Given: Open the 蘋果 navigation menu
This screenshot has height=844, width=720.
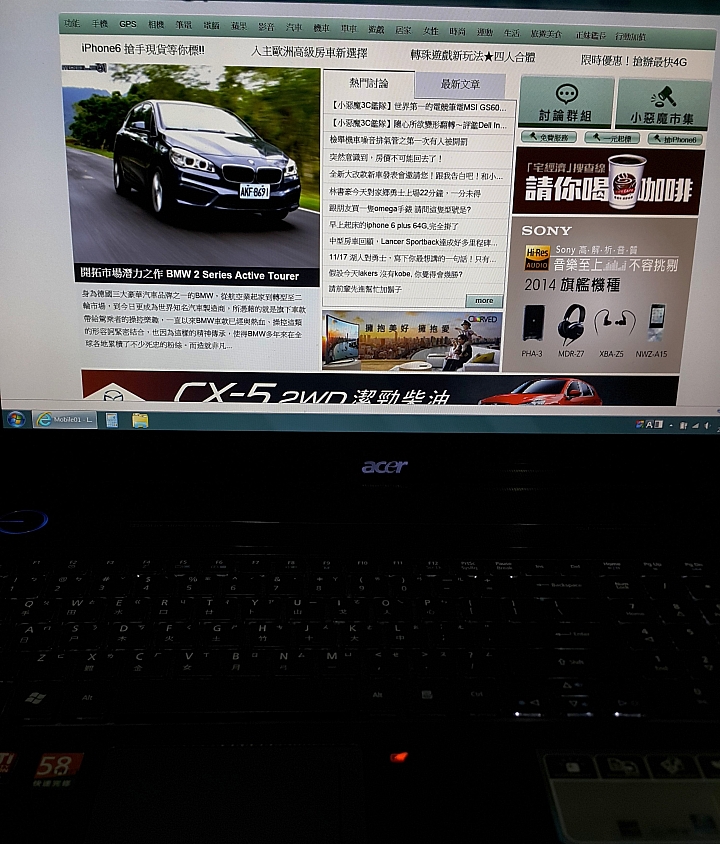Looking at the screenshot, I should pos(239,26).
